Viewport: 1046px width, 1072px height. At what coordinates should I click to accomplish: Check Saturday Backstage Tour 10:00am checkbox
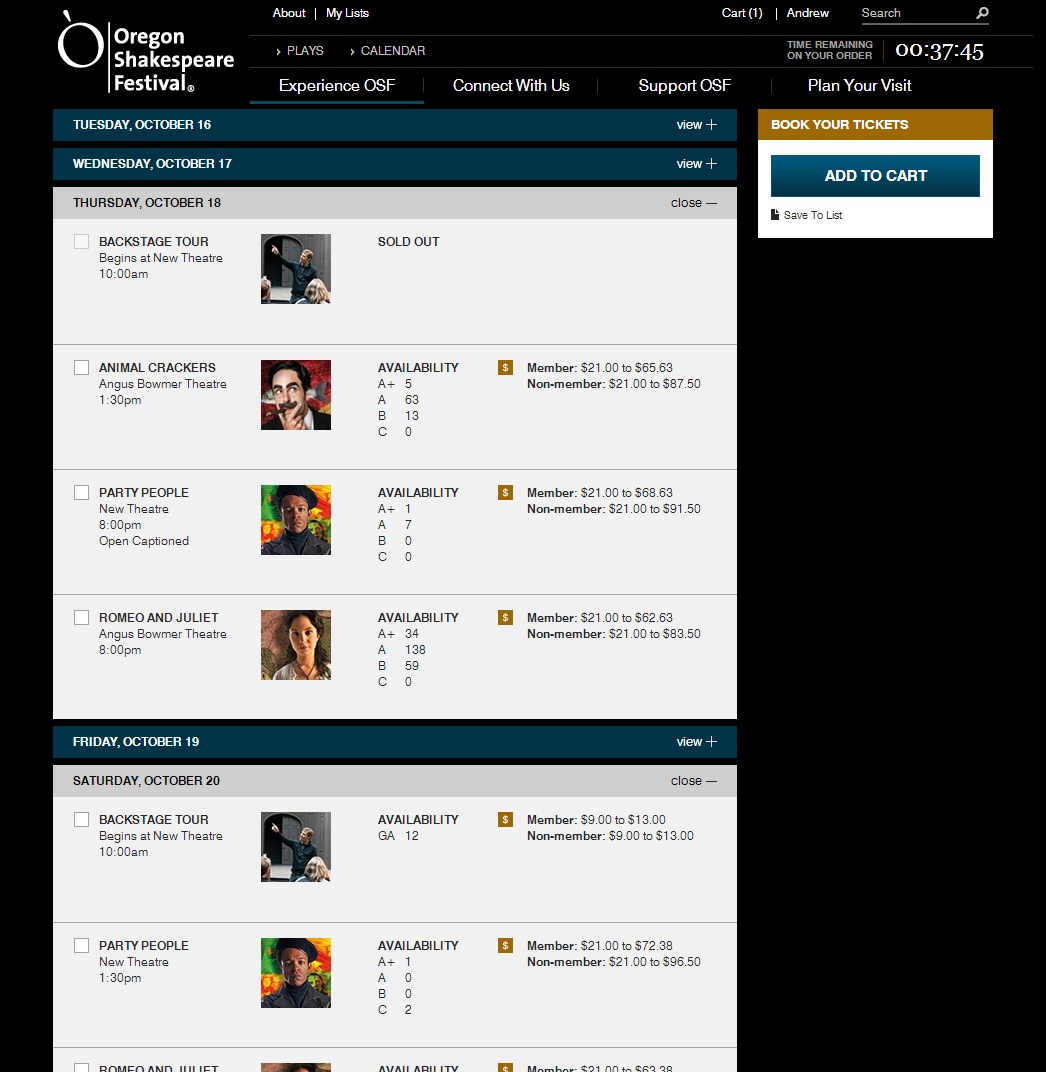click(81, 820)
